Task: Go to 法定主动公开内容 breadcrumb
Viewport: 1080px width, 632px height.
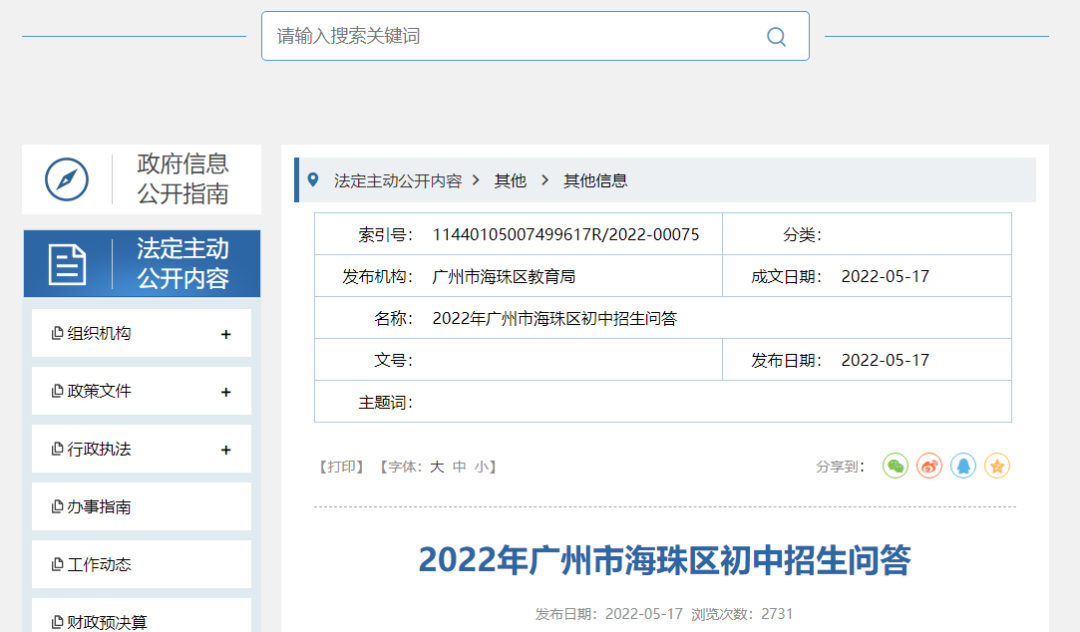Action: 398,181
